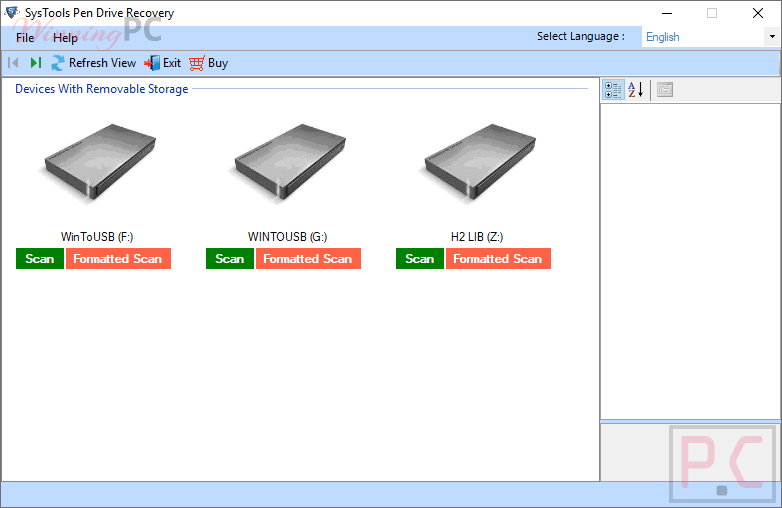The width and height of the screenshot is (782, 508).
Task: Click the WinToUSB (F:) label
Action: click(x=97, y=237)
